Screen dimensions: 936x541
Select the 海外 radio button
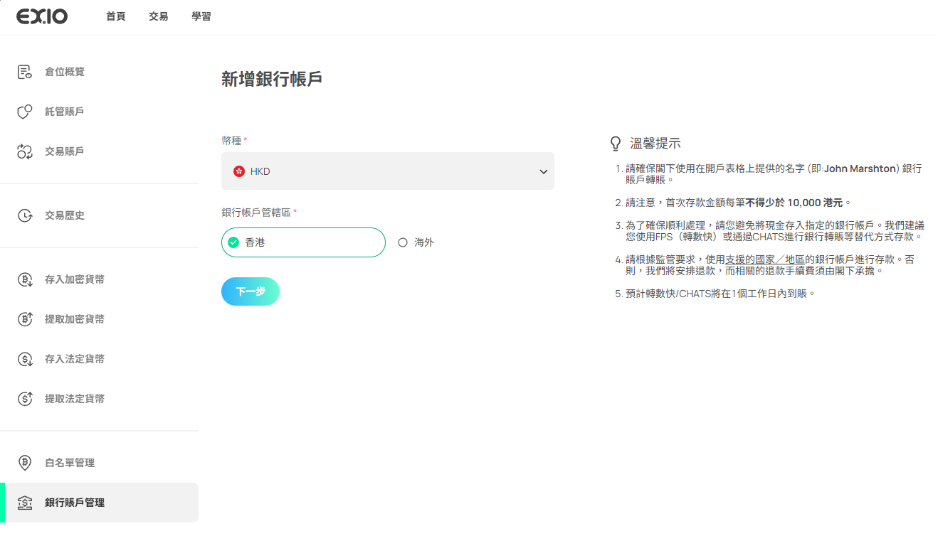point(403,242)
